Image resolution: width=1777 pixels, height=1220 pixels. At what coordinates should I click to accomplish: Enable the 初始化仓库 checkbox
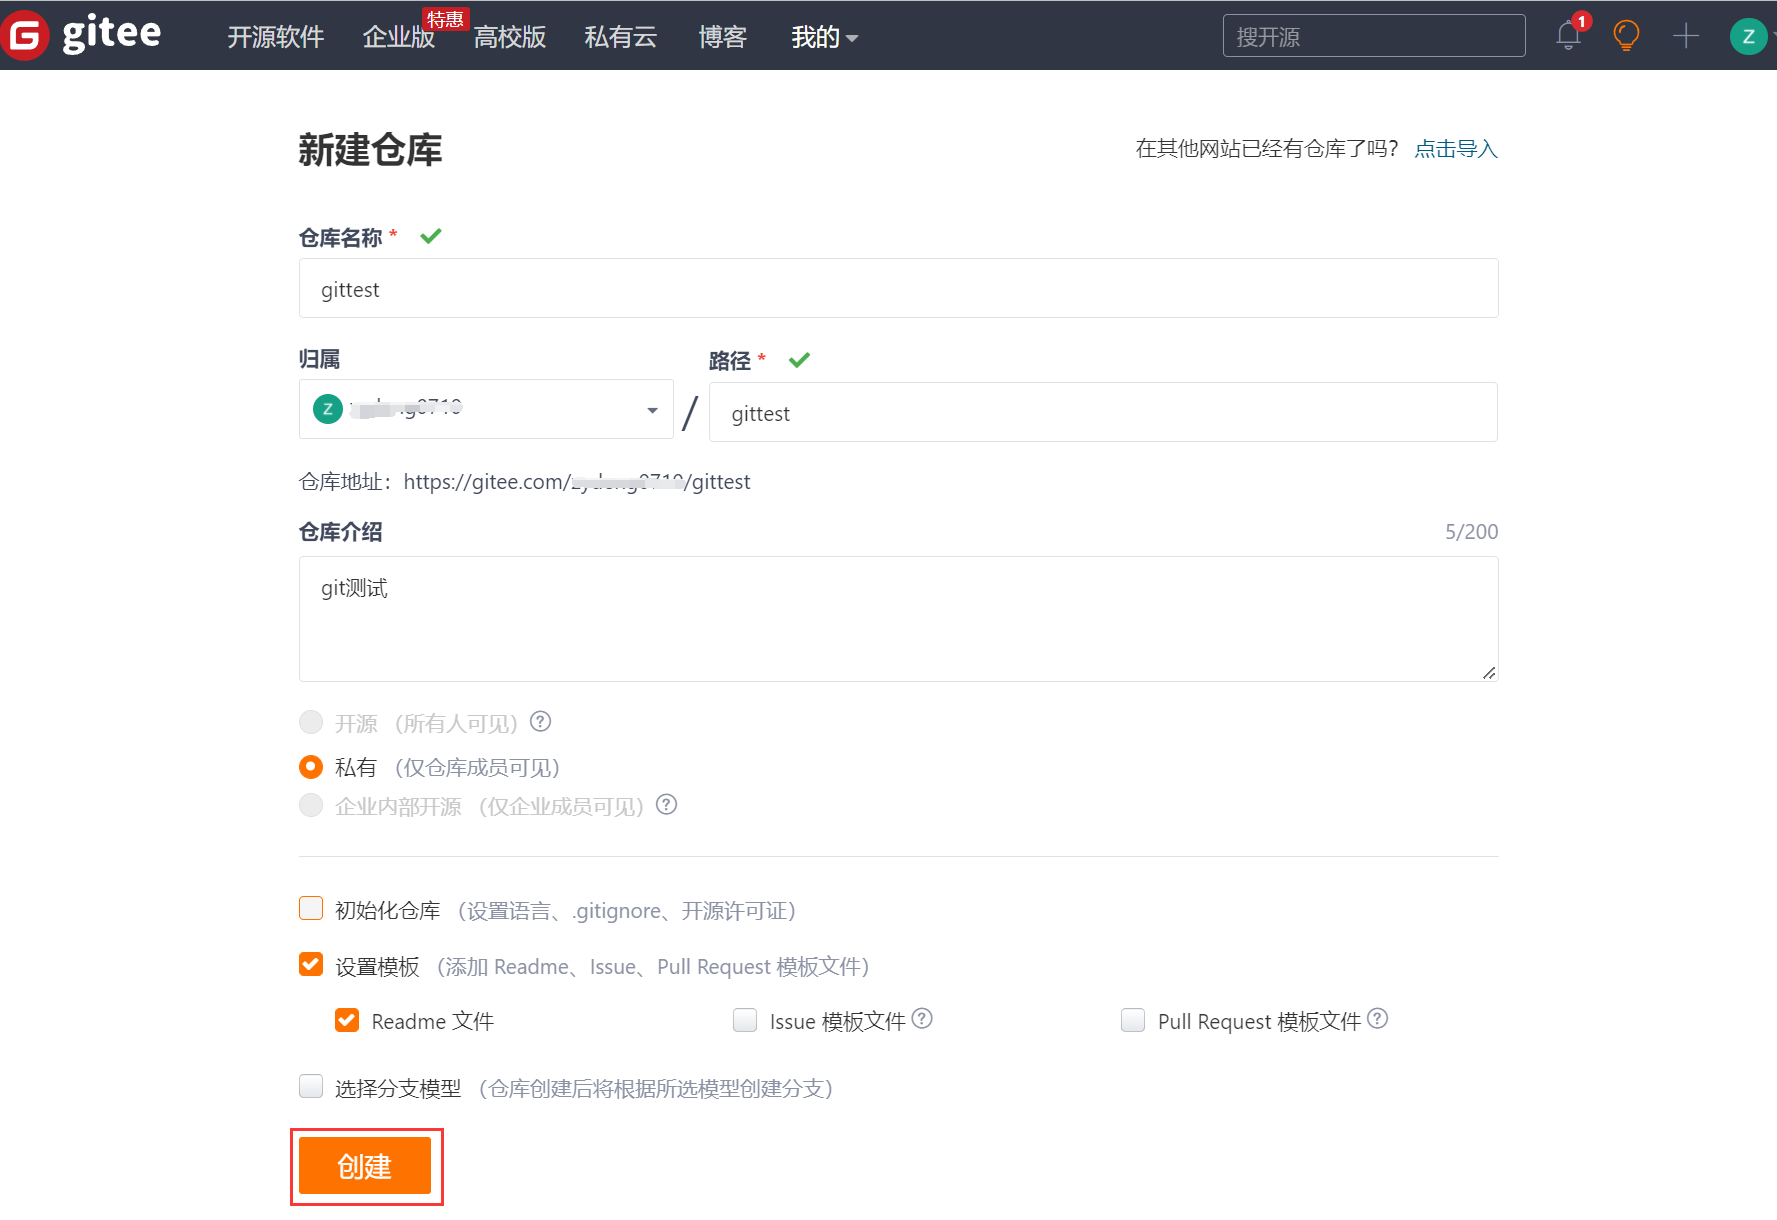[x=311, y=908]
